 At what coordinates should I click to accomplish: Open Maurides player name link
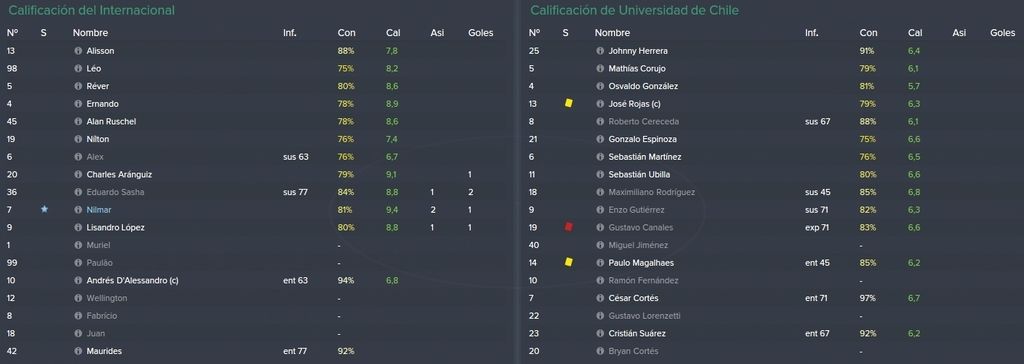coord(104,351)
